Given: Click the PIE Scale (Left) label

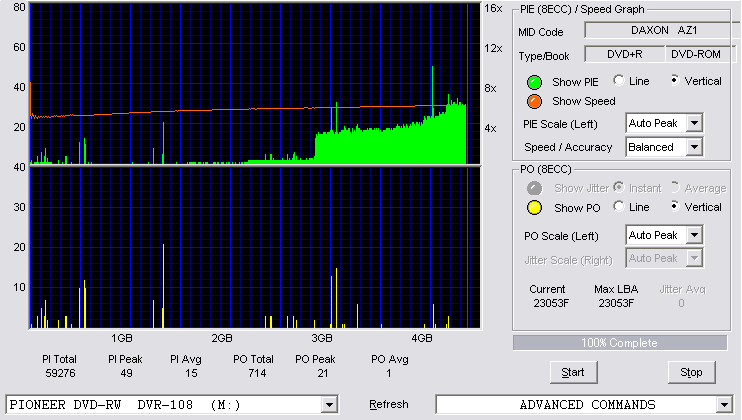Looking at the screenshot, I should (x=560, y=124).
